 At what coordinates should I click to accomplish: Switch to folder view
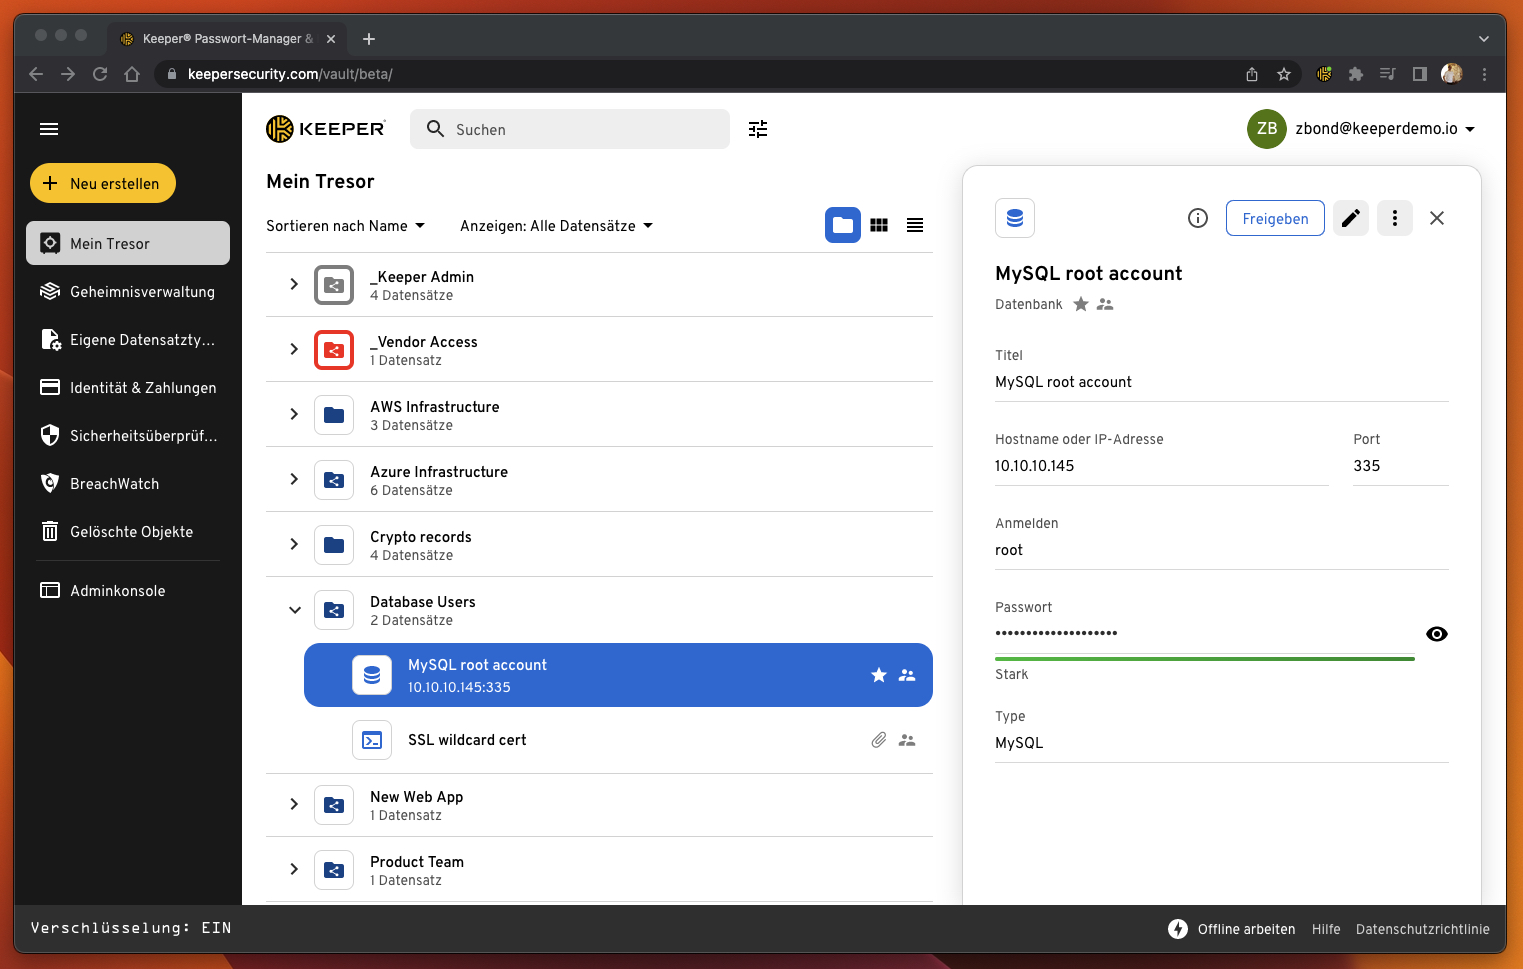(843, 225)
